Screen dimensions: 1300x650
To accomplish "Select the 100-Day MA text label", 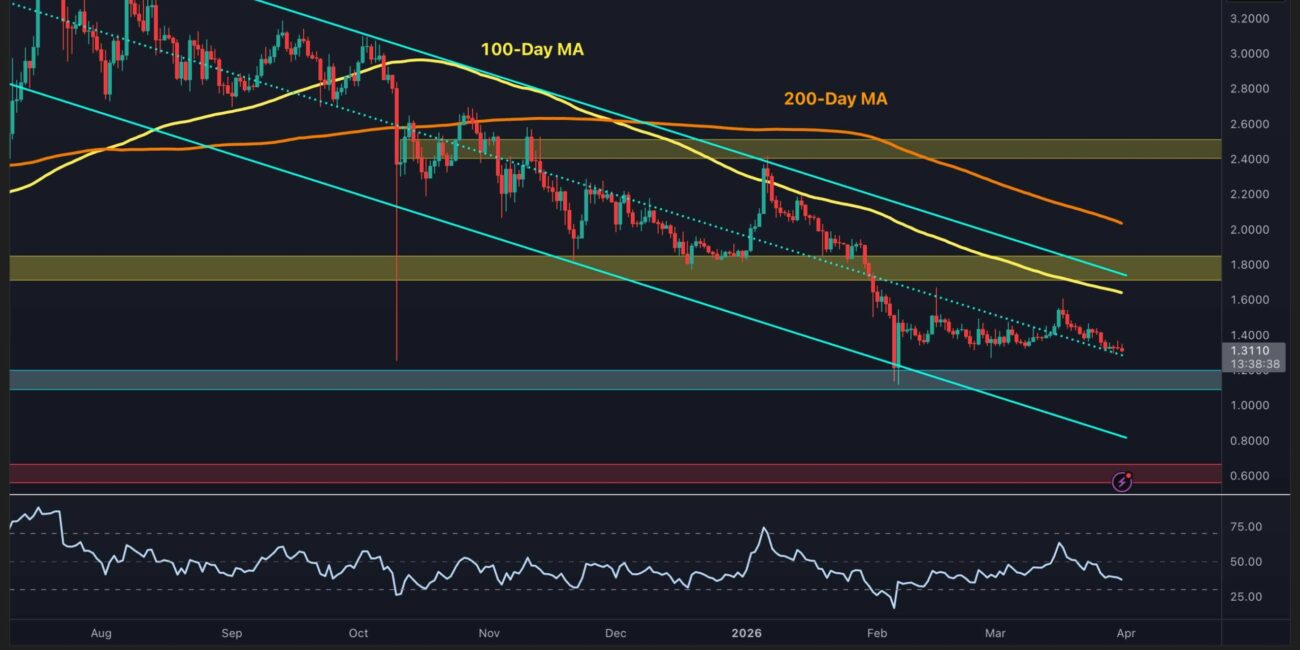I will tap(532, 49).
